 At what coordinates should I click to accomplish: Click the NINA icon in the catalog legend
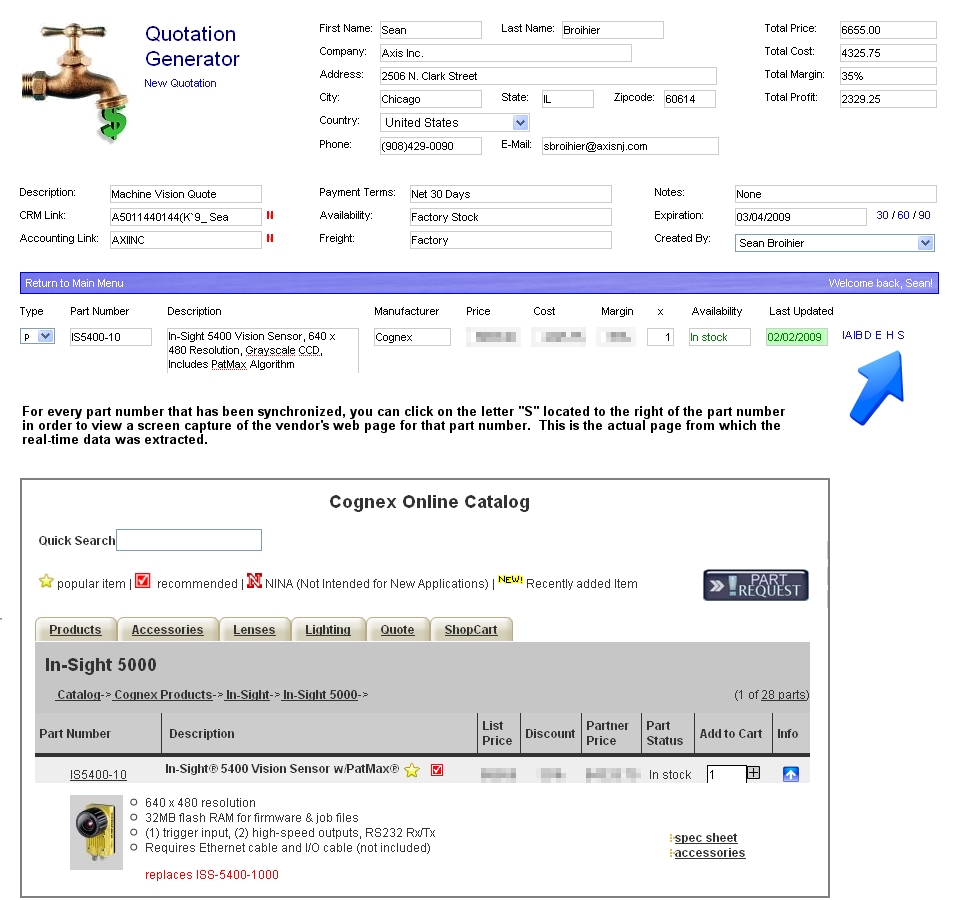[254, 580]
